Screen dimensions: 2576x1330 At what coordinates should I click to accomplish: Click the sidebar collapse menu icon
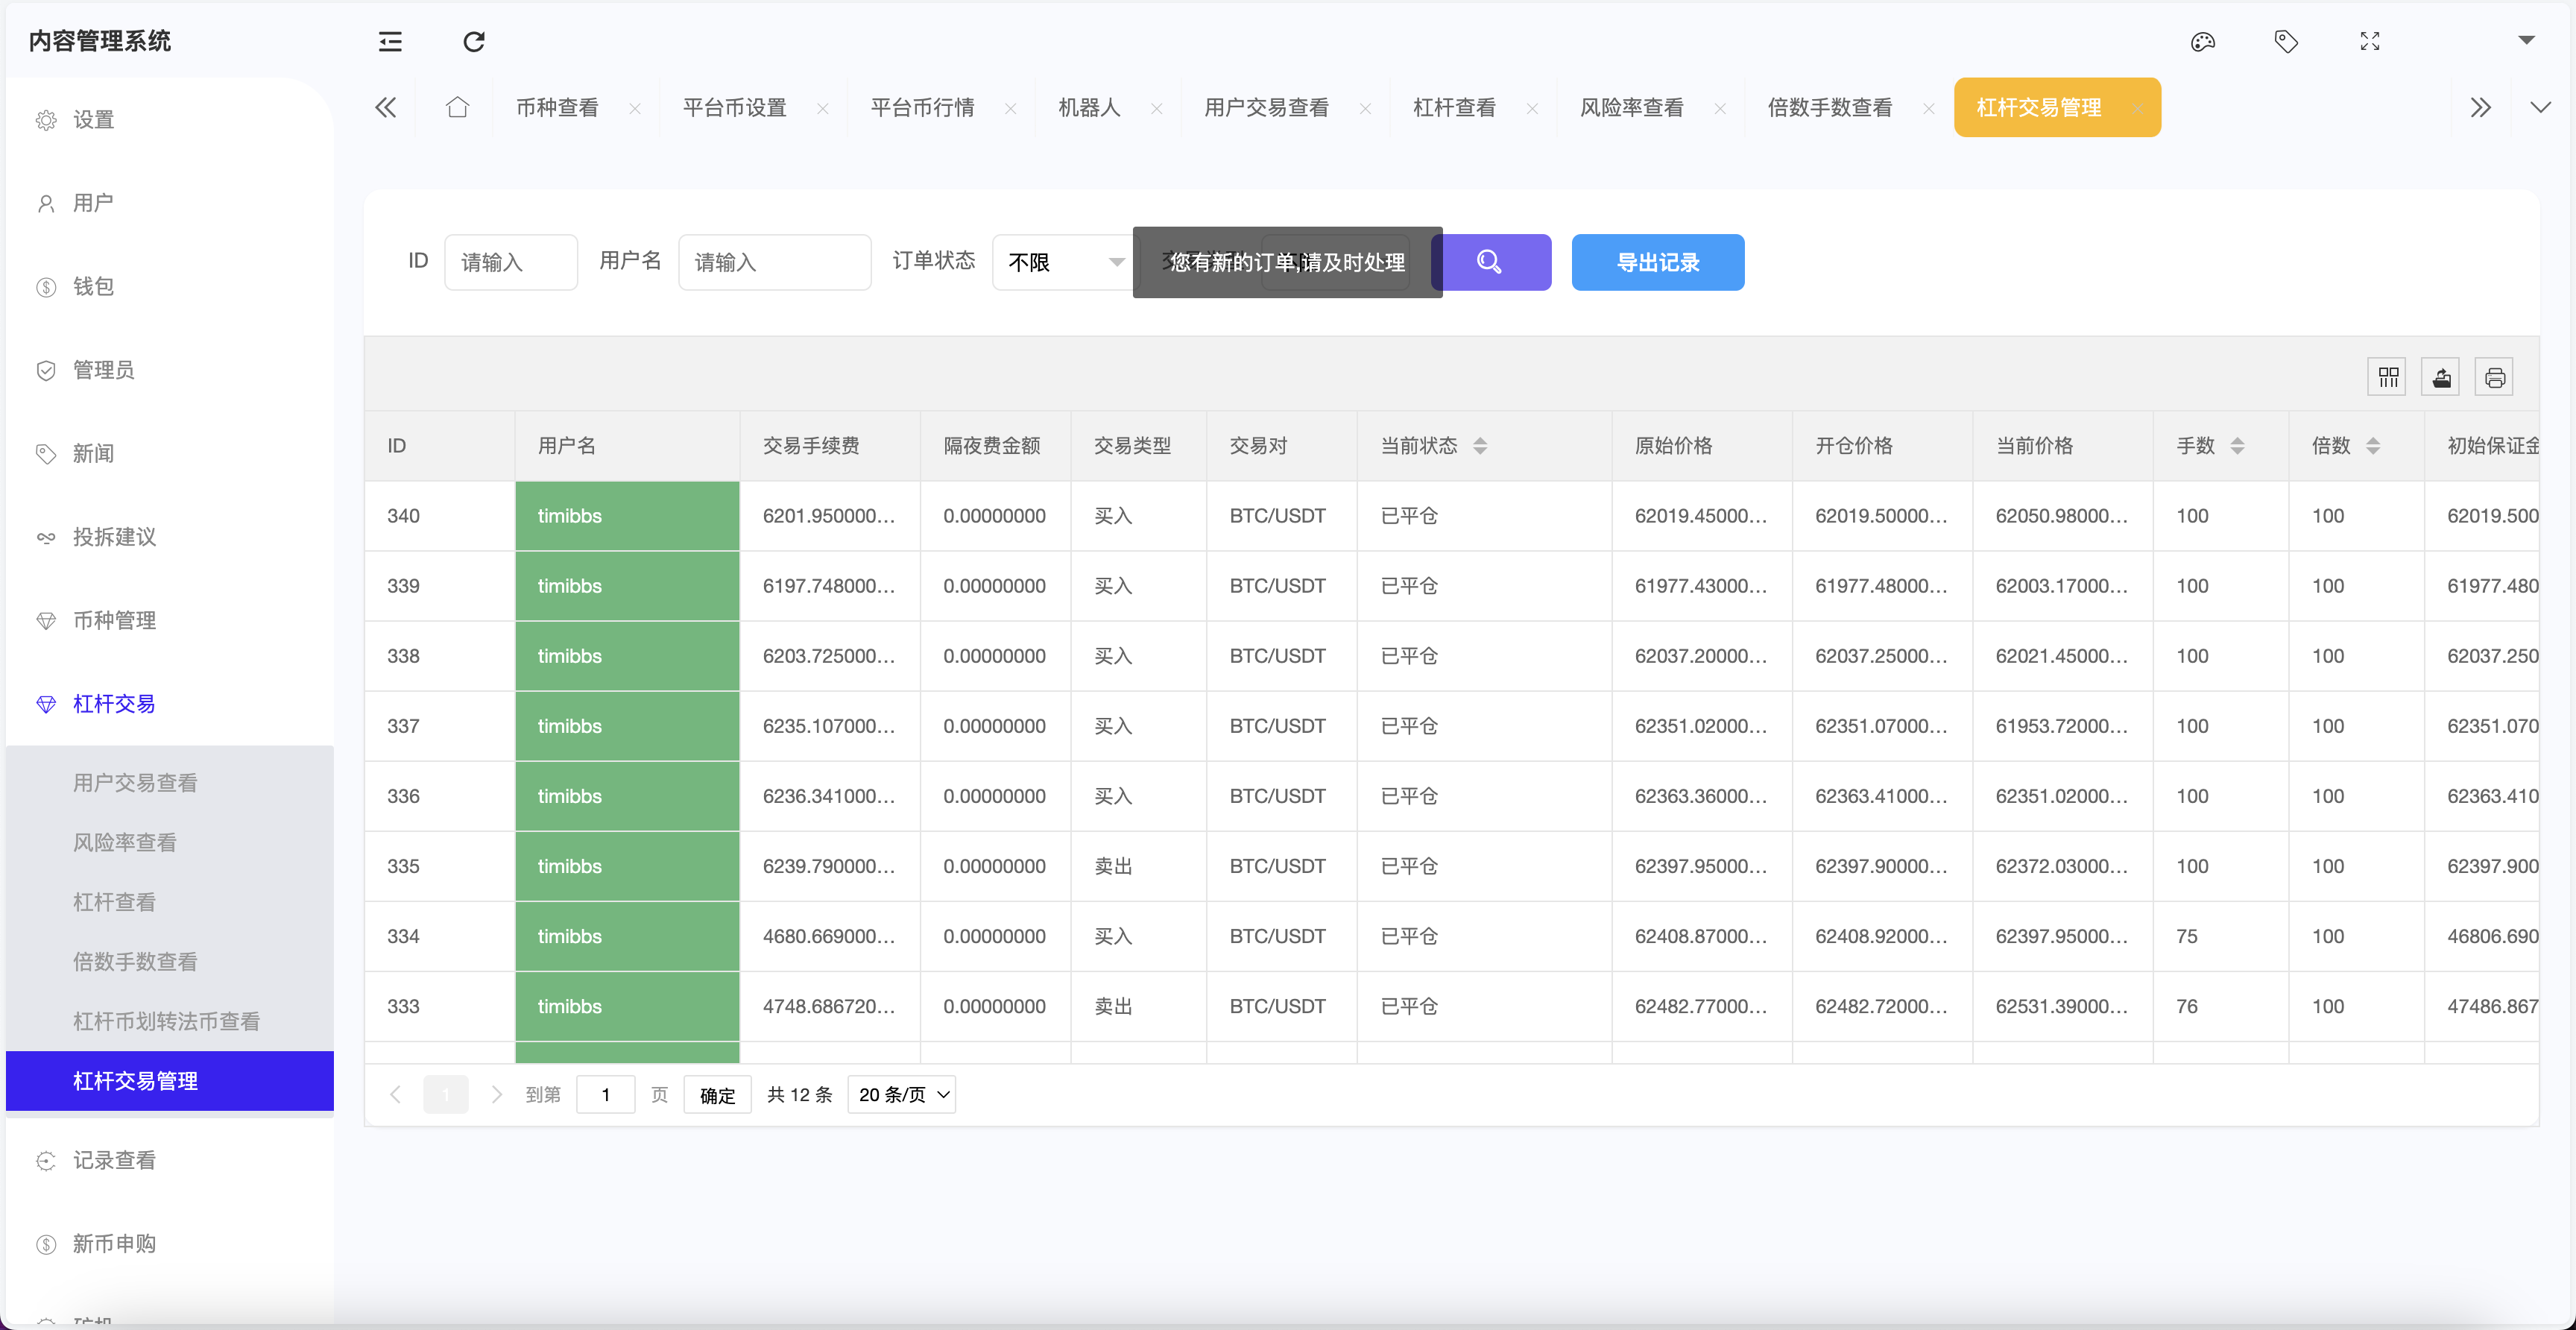(x=390, y=41)
